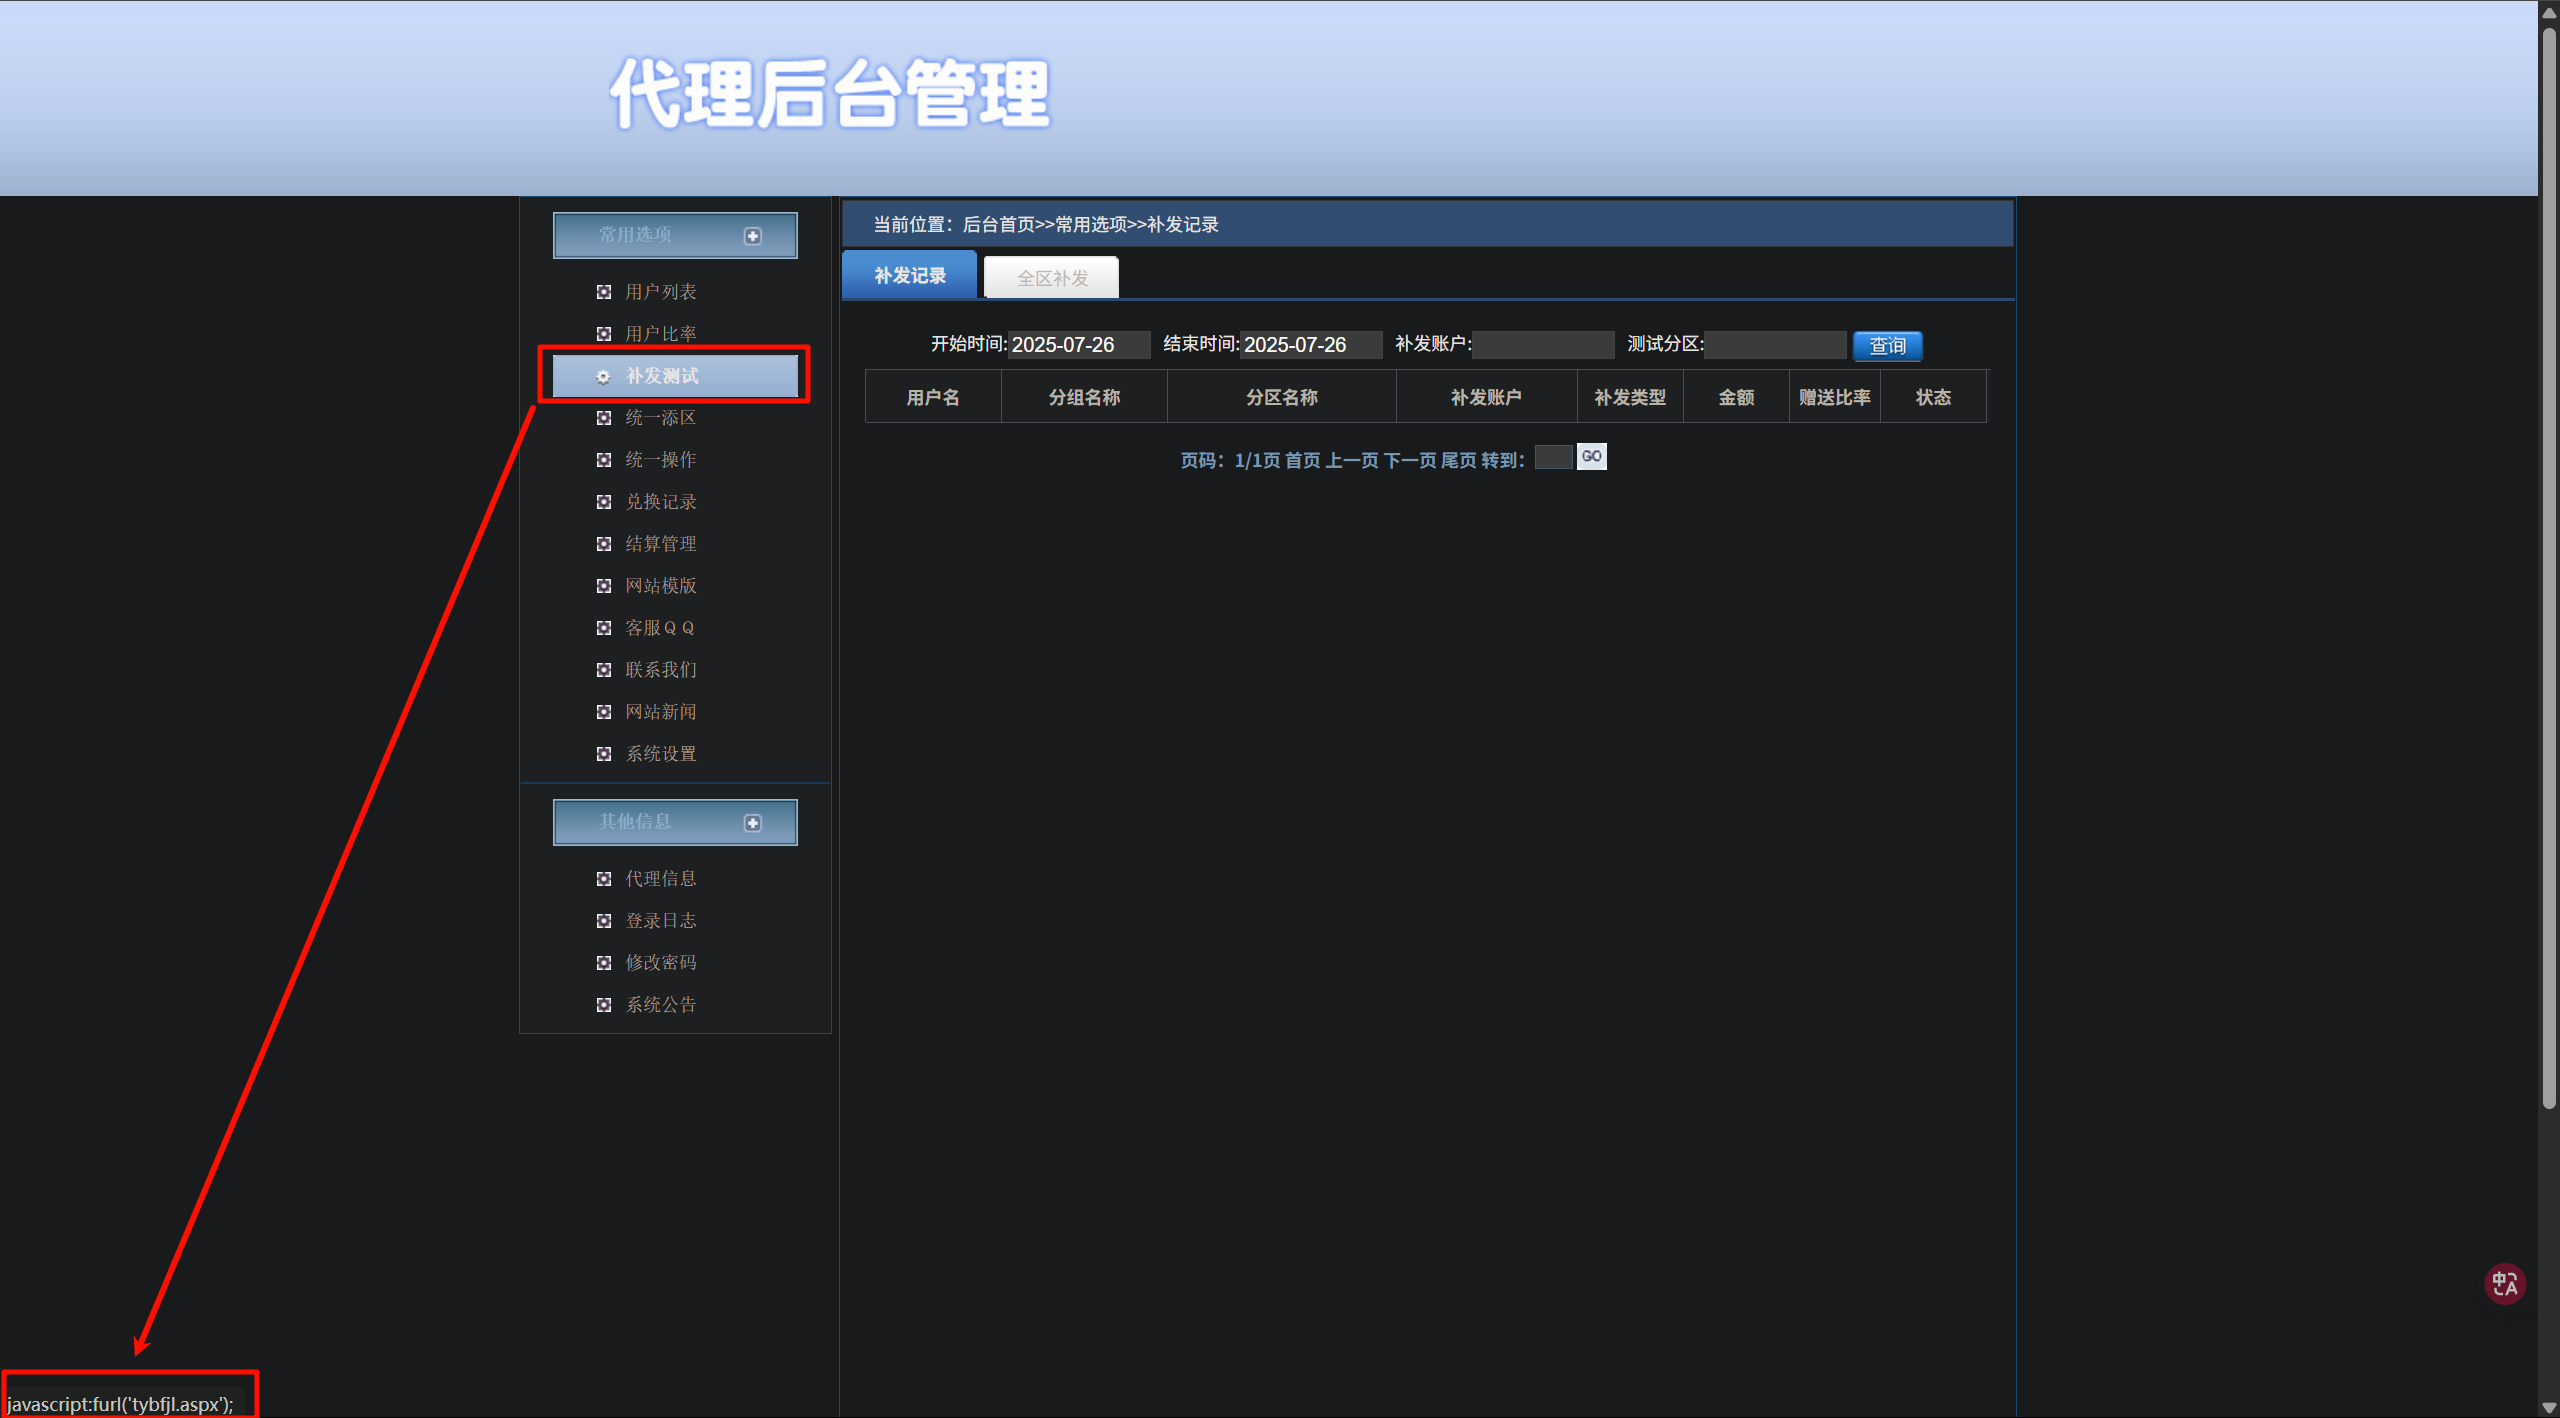Click the vertical scrollbar down arrow
The width and height of the screenshot is (2560, 1418).
coord(2549,1408)
